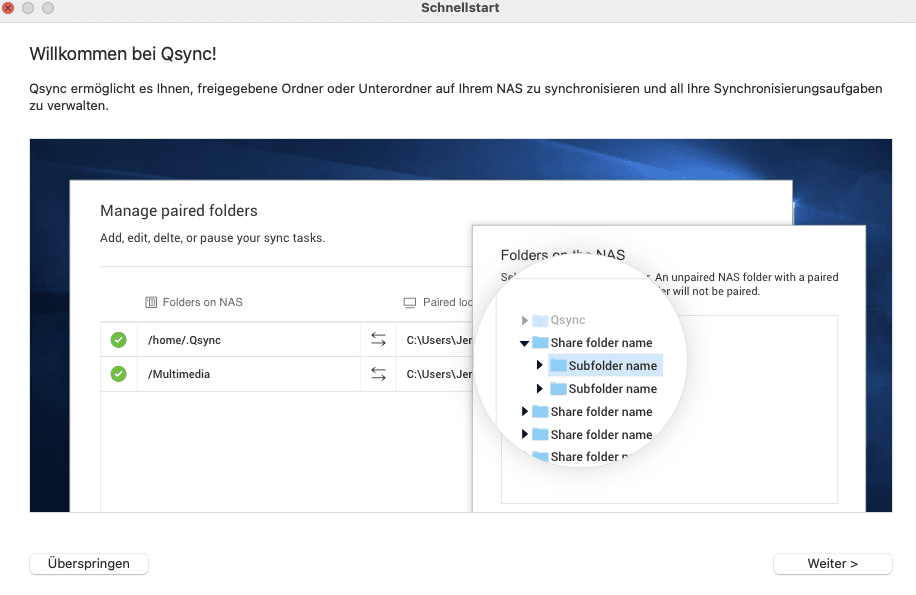Expand the unhighlighted Subfolder name arrow
The image size is (916, 595).
click(540, 388)
